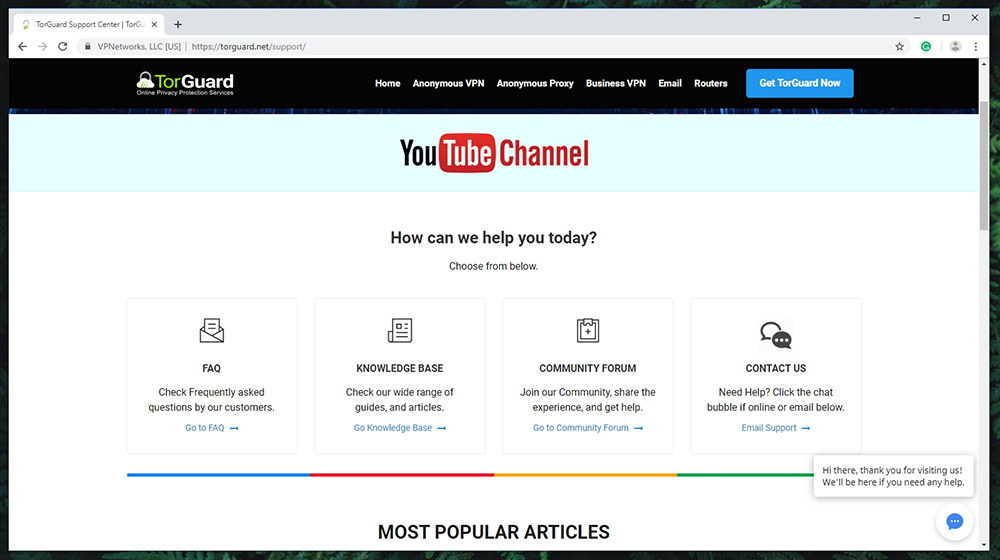The height and width of the screenshot is (560, 1000).
Task: Open the Anonymous VPN nav item
Action: (x=448, y=84)
